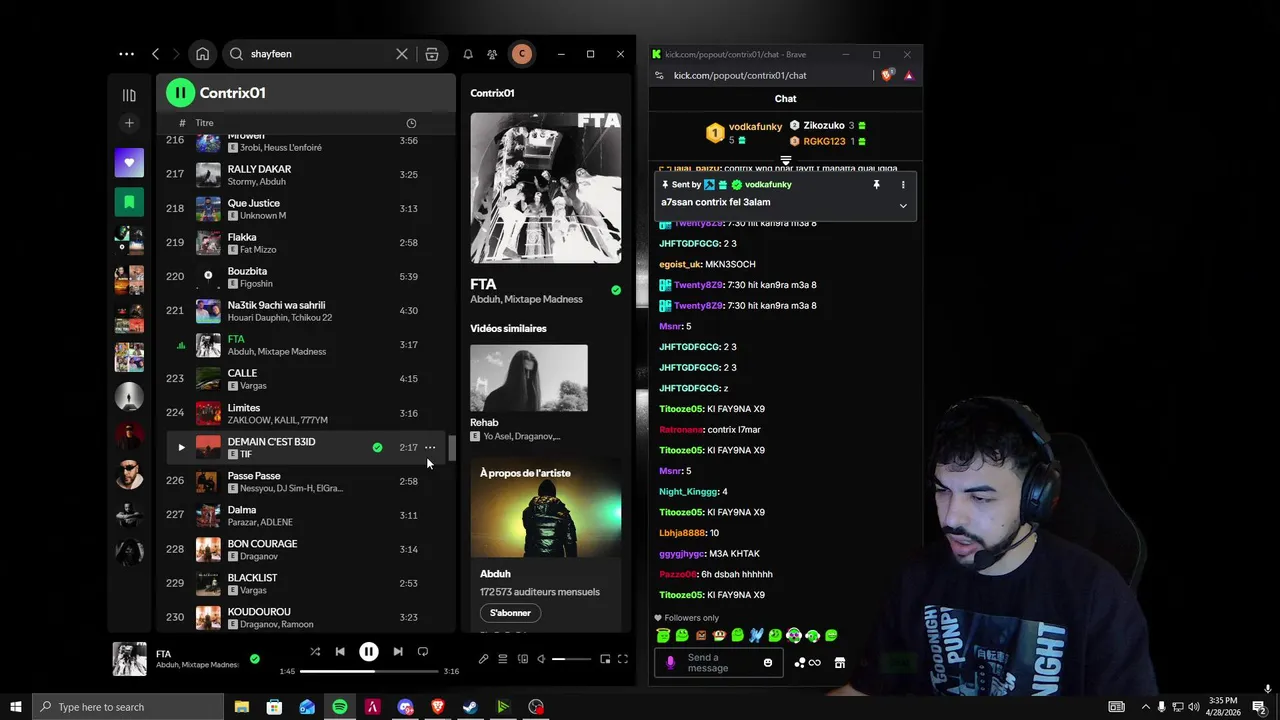1280x720 pixels.
Task: Open Brave Shields lion icon
Action: tap(887, 75)
